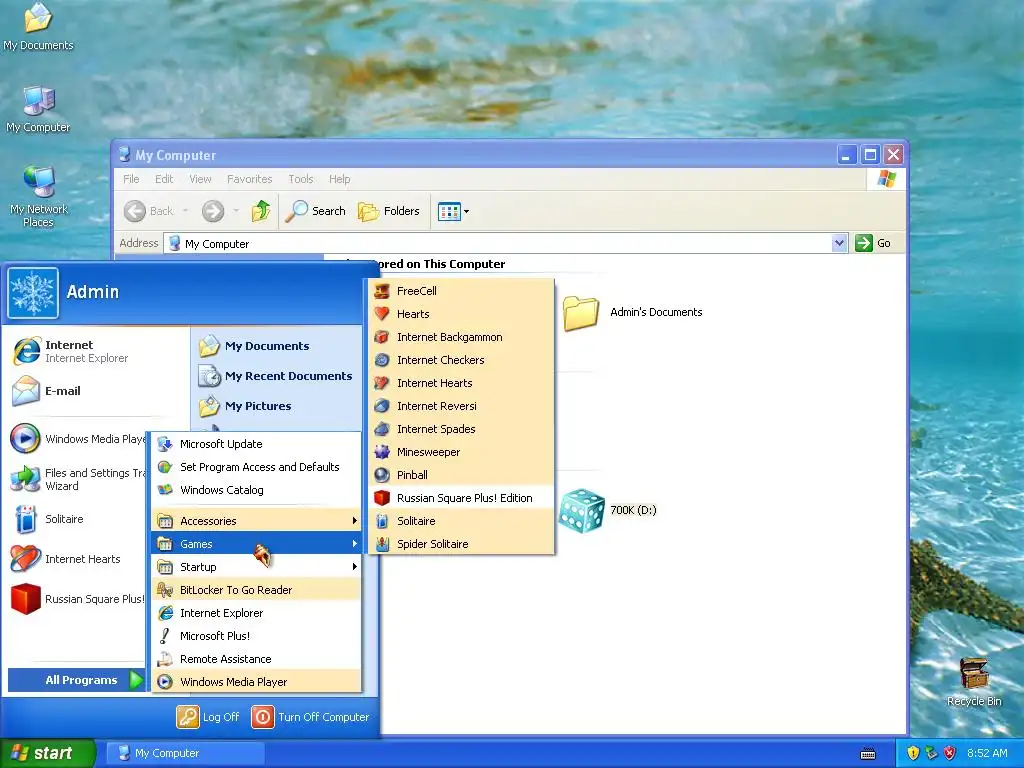The width and height of the screenshot is (1024, 768).
Task: Select Admin's Documents folder
Action: 632,313
